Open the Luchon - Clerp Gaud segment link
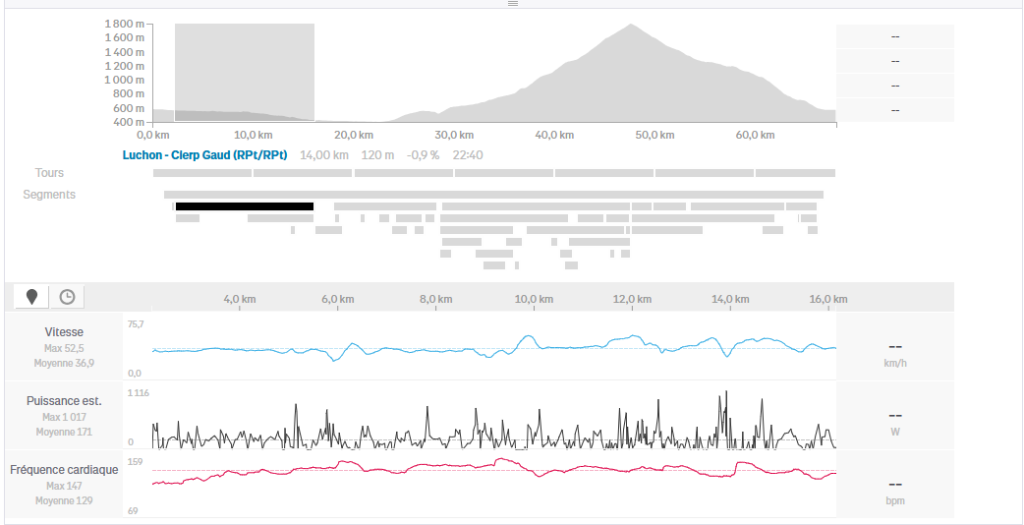The image size is (1024, 525). pos(205,155)
